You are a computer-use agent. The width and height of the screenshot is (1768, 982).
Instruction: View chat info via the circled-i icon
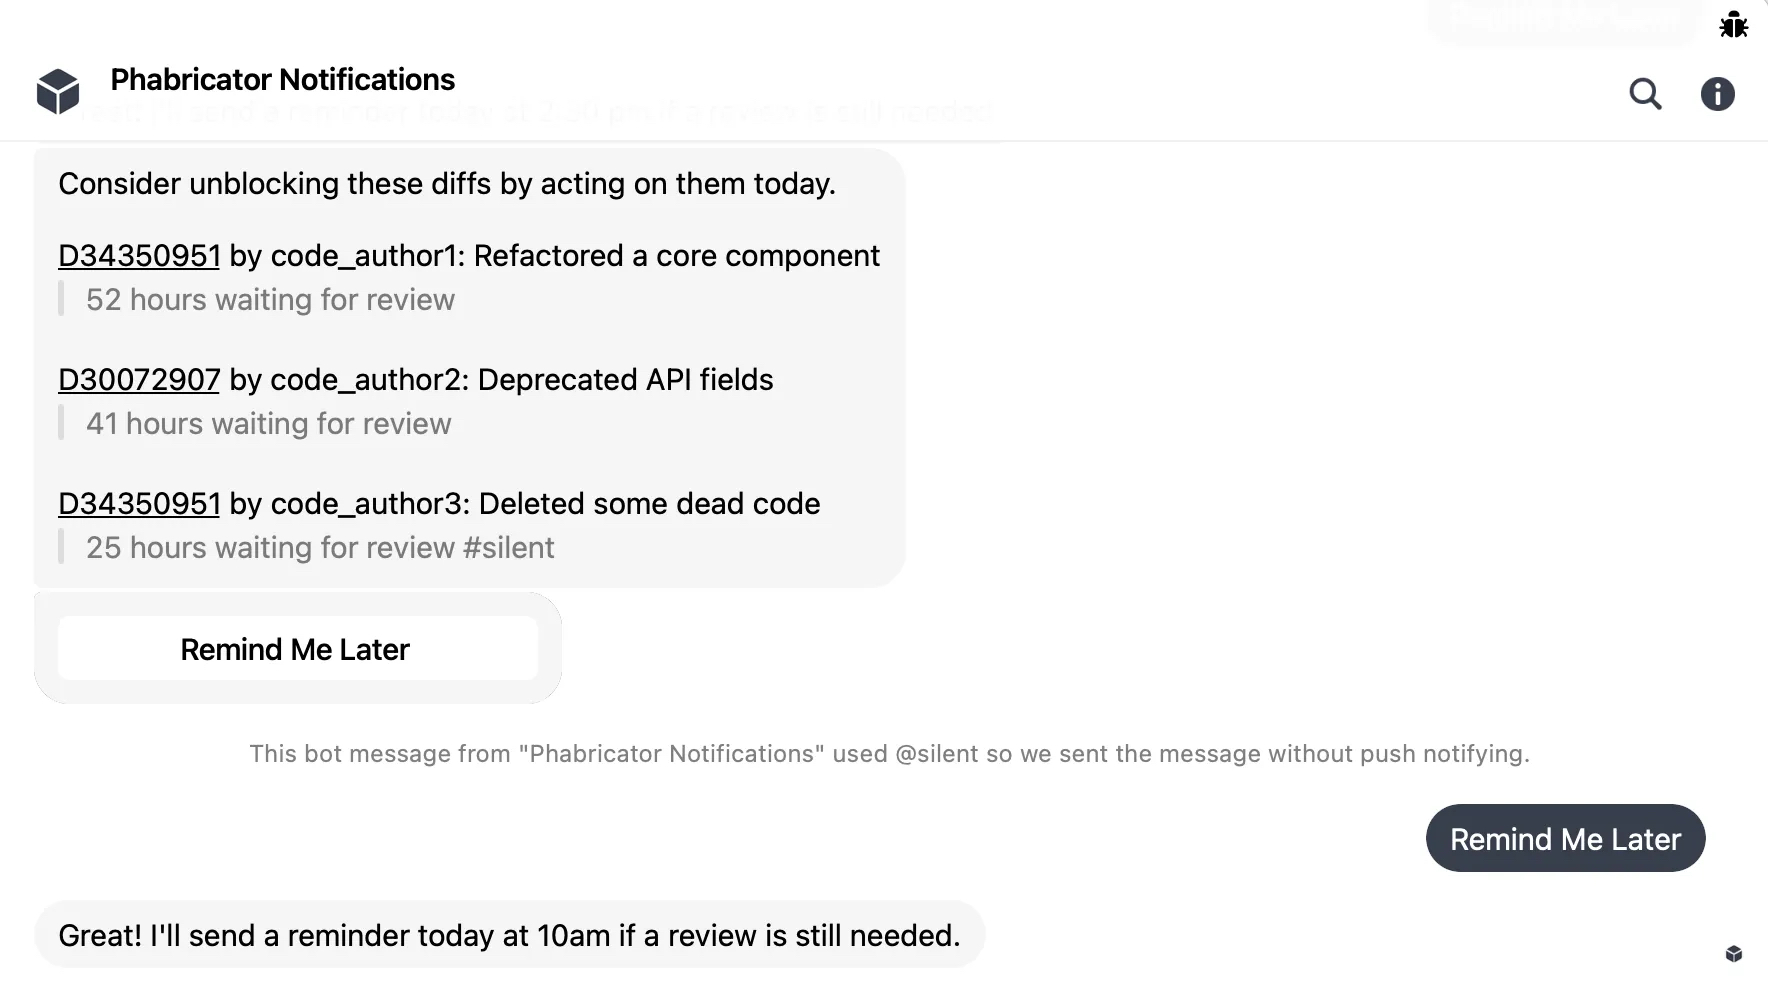tap(1718, 94)
